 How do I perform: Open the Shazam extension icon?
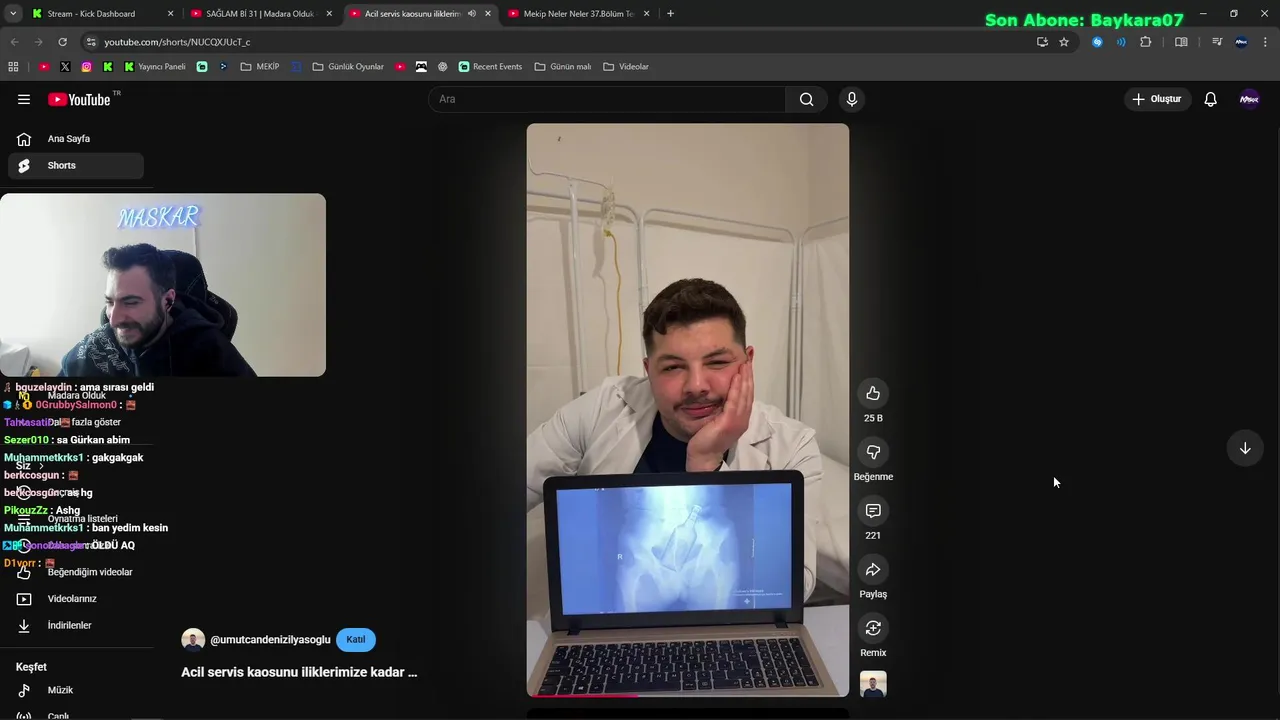coord(1097,42)
